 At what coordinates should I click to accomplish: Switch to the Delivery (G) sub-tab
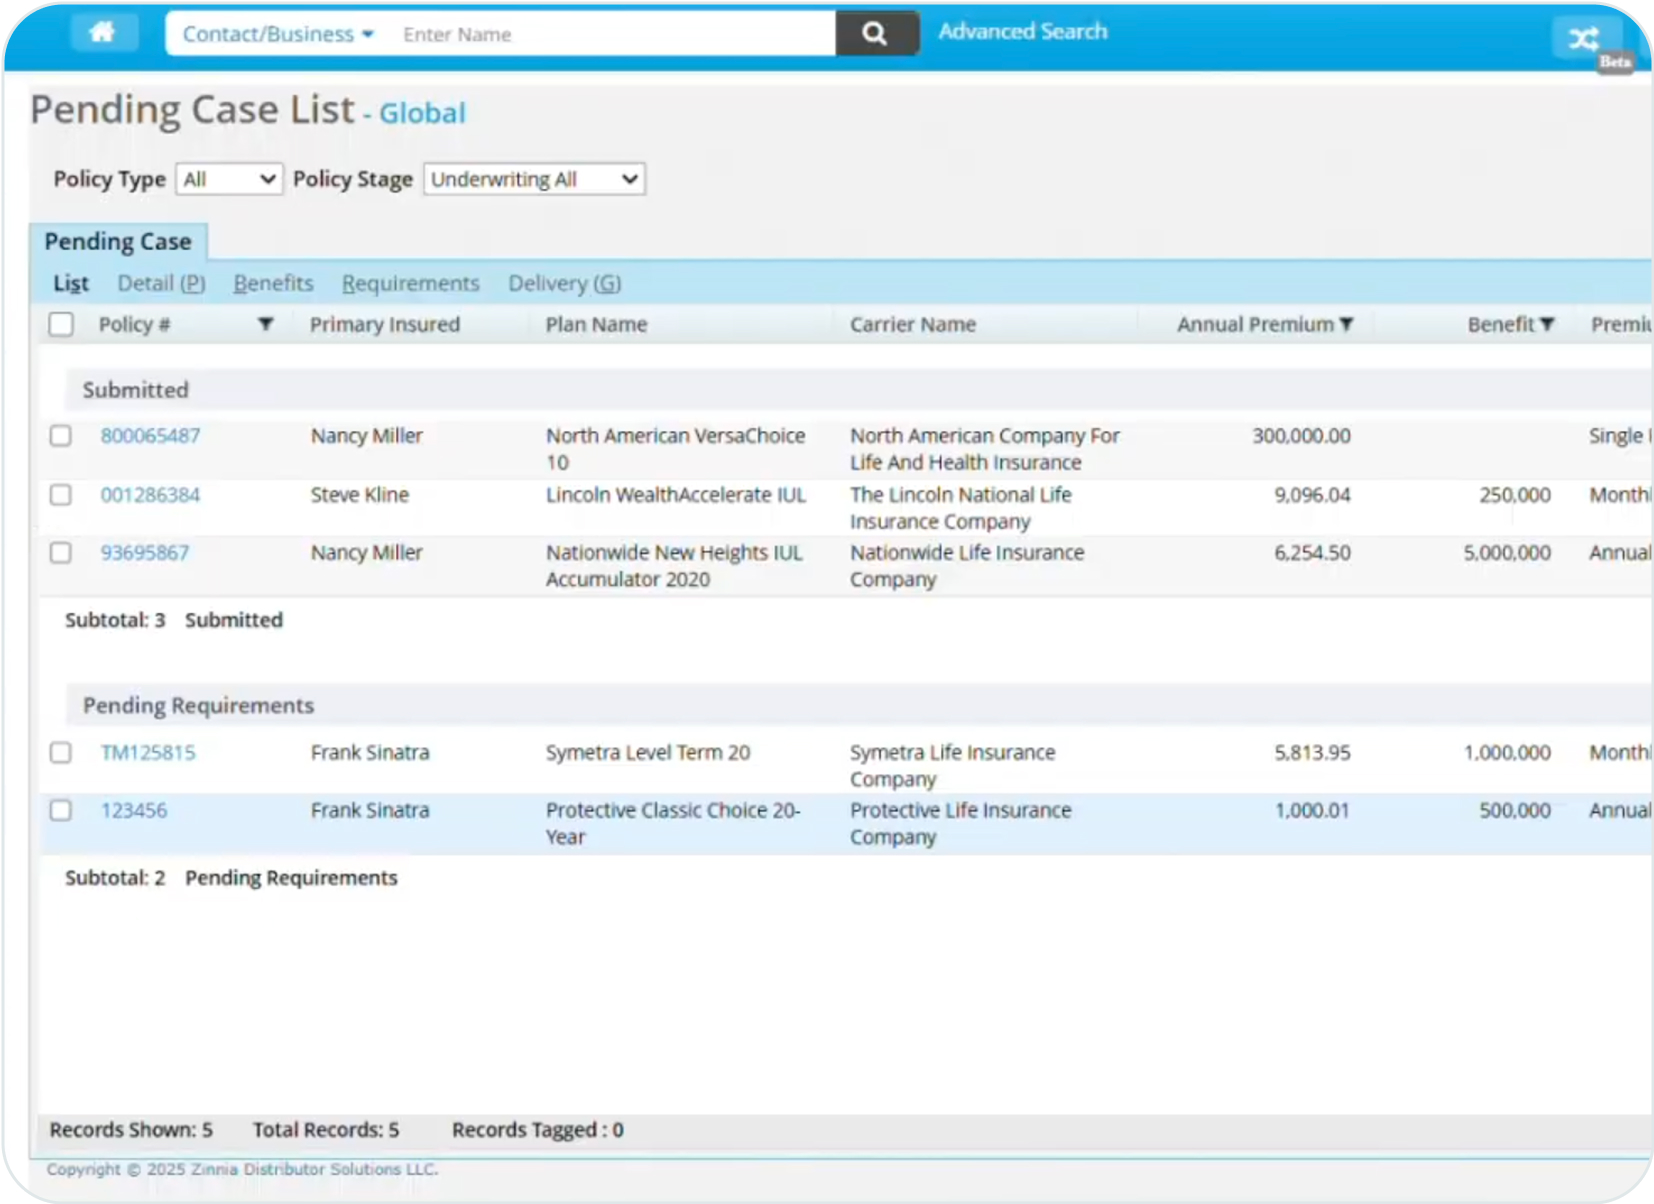(564, 283)
